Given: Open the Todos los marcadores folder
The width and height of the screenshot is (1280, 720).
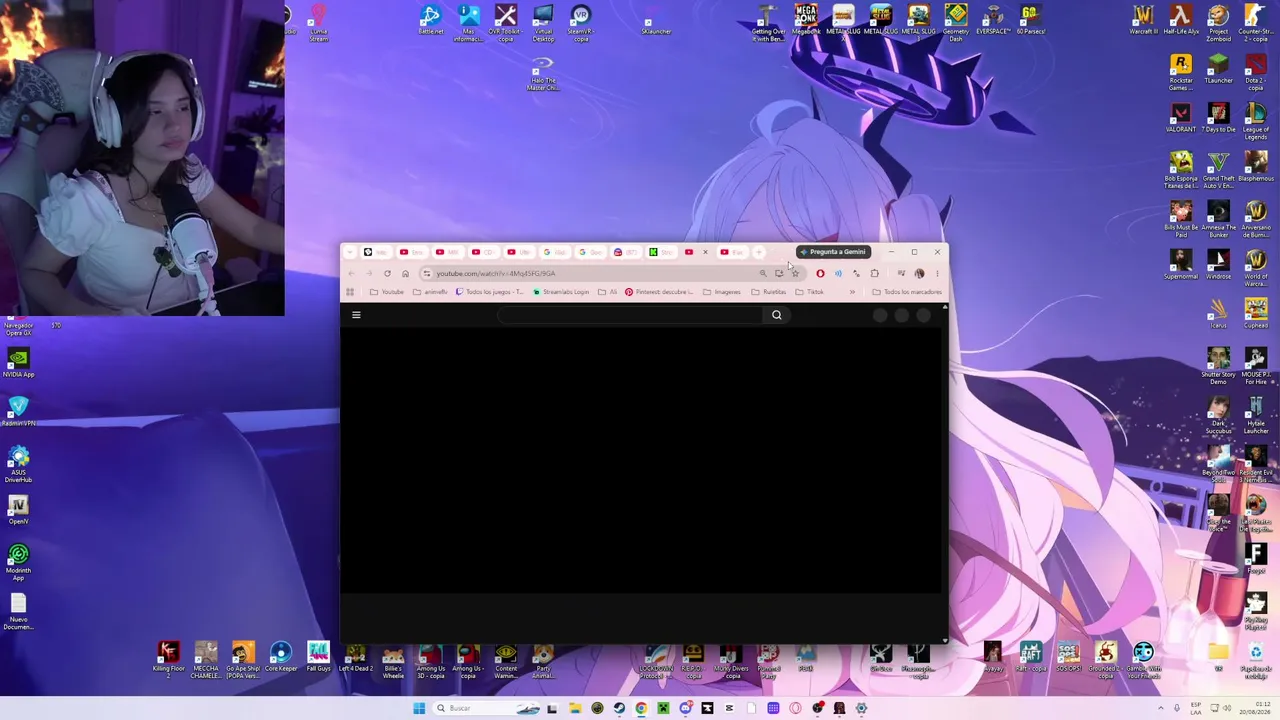Looking at the screenshot, I should [907, 292].
